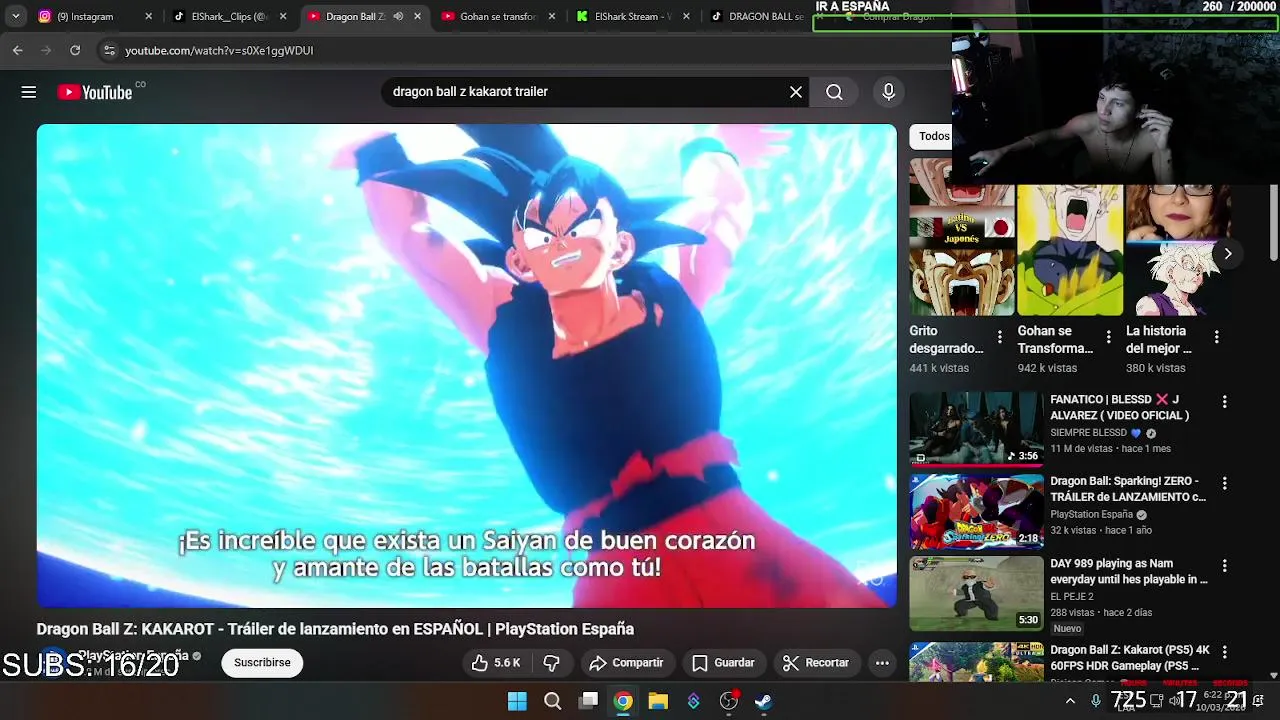Open the EL PEJE 2 channel link
Screen dimensions: 1280x720
(1072, 597)
